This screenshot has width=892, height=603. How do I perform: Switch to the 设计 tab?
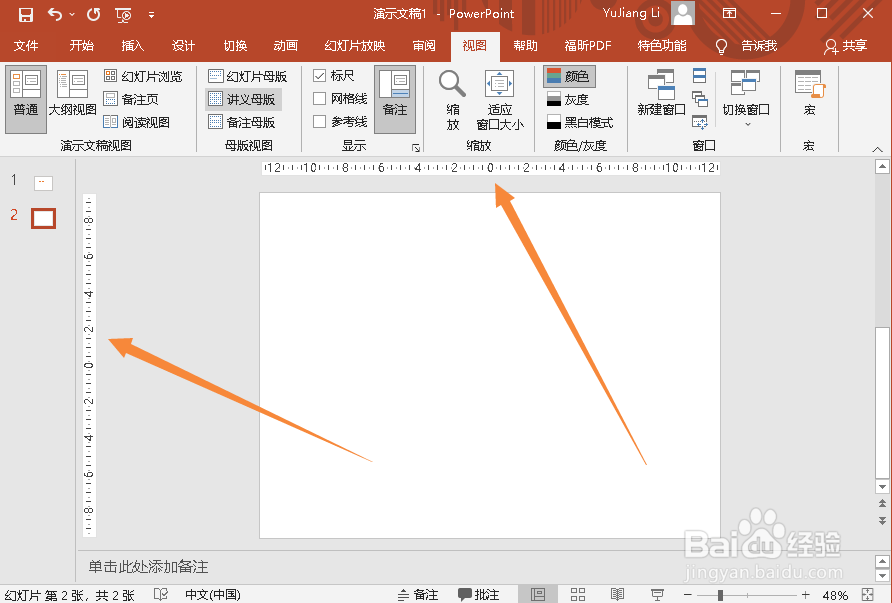pyautogui.click(x=183, y=46)
